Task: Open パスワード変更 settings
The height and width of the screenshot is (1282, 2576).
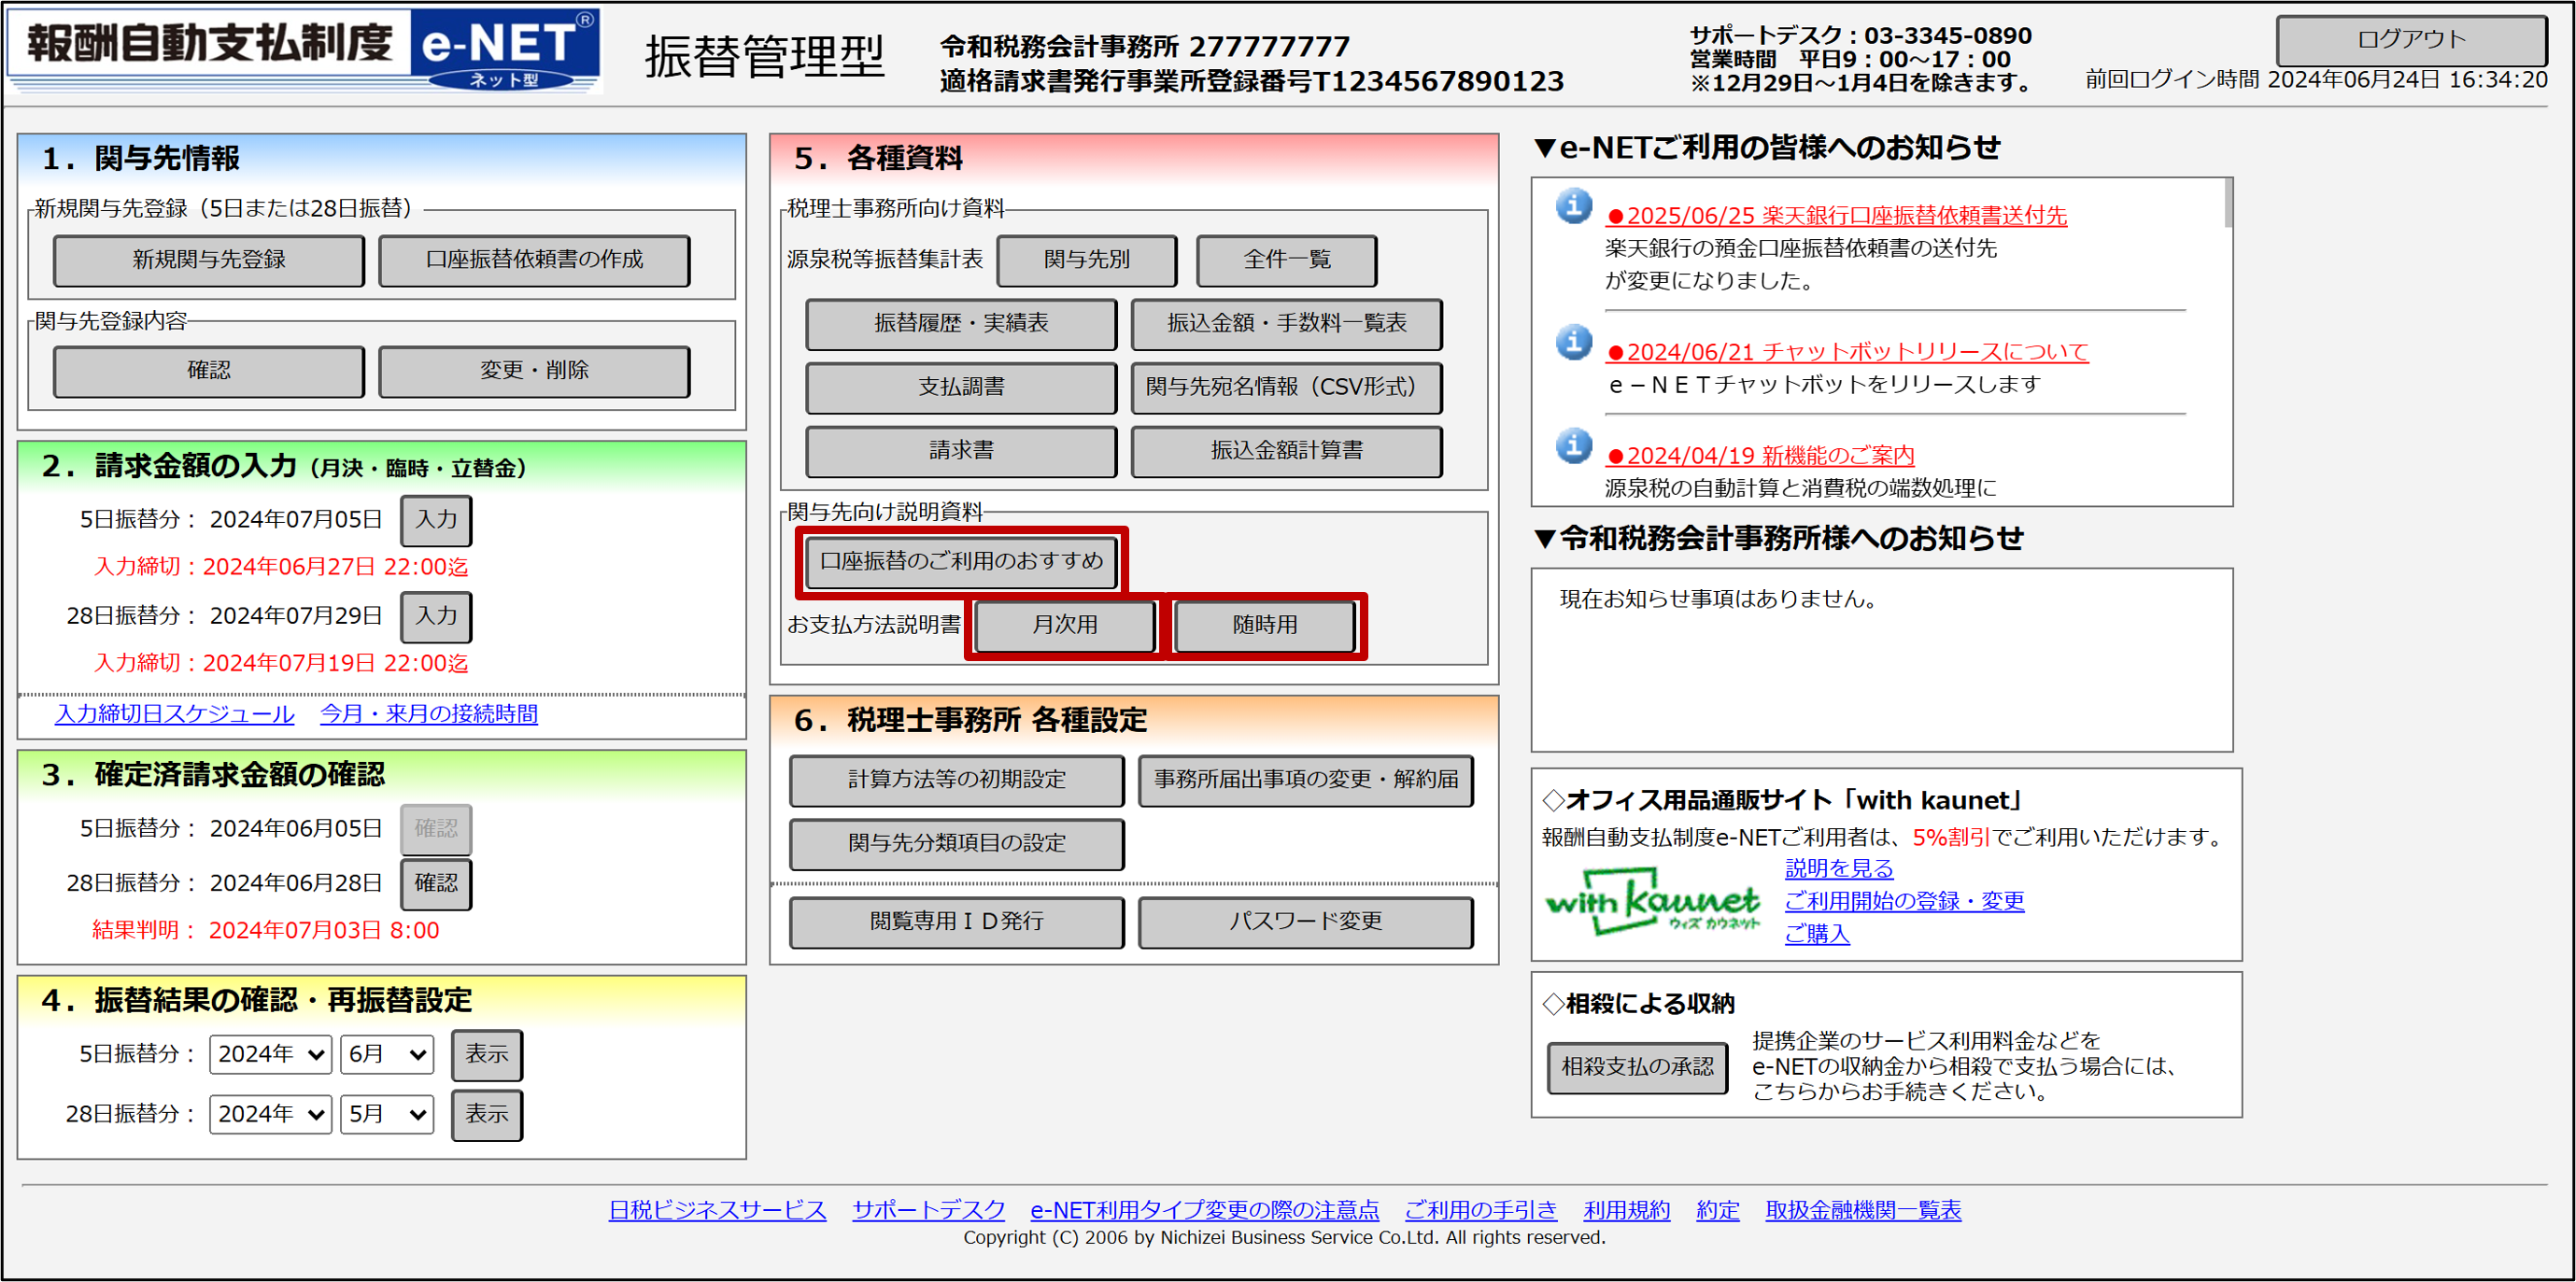Action: tap(1304, 922)
